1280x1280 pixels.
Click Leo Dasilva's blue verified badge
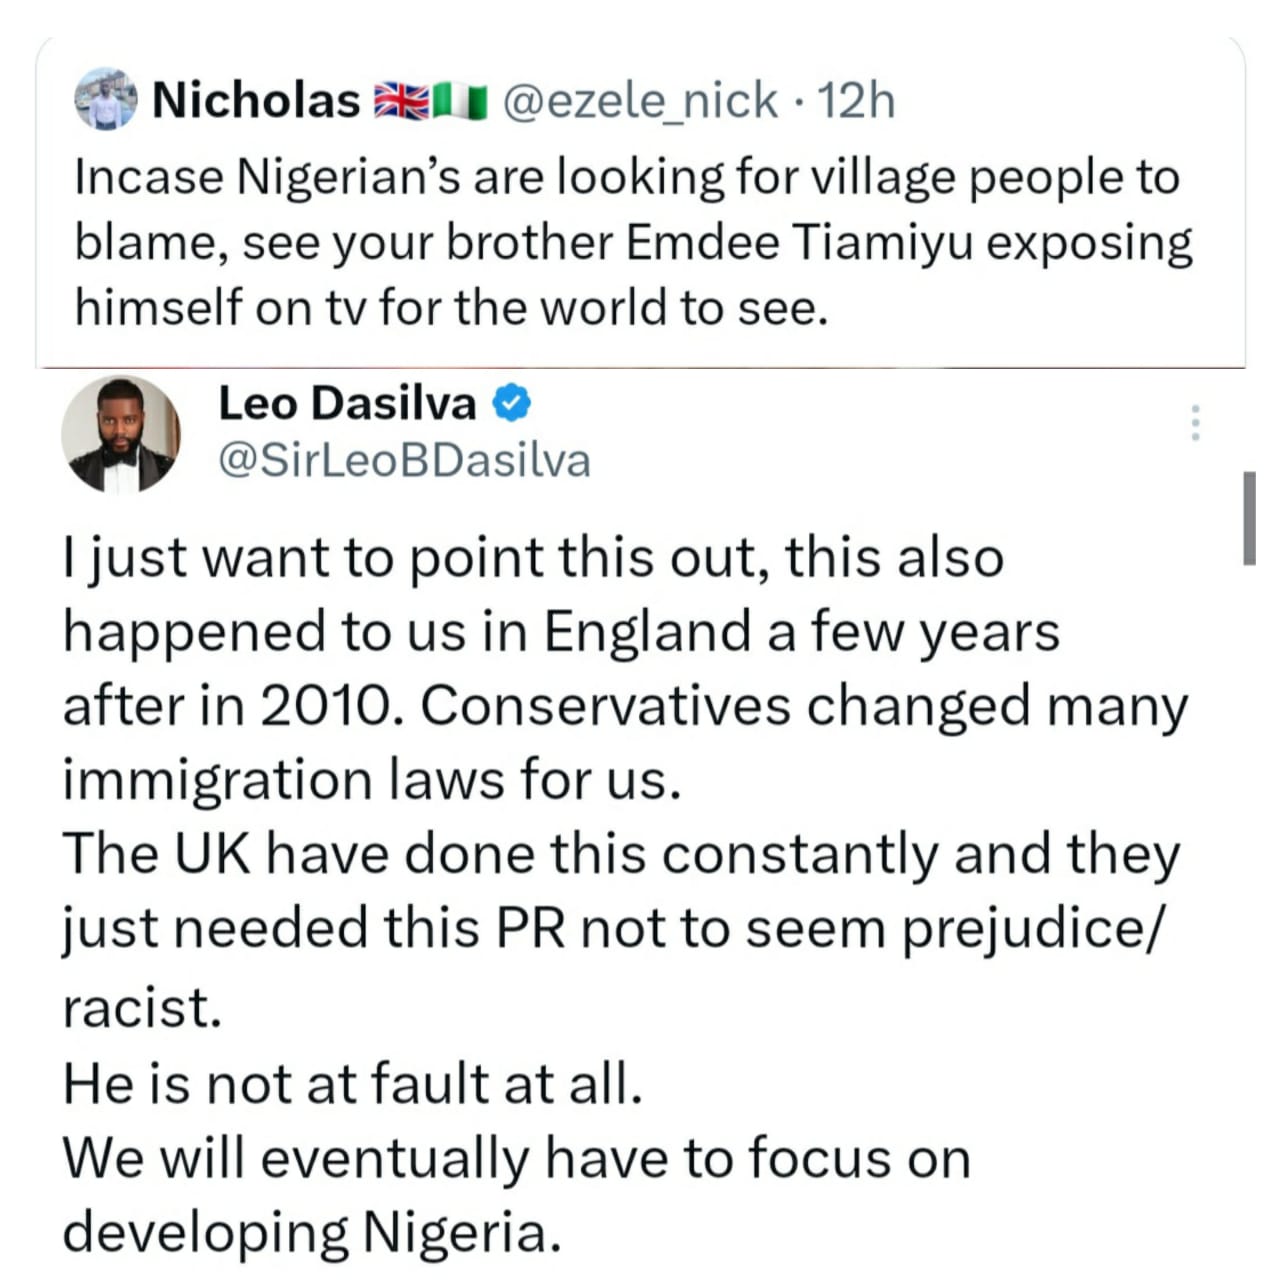pyautogui.click(x=513, y=403)
